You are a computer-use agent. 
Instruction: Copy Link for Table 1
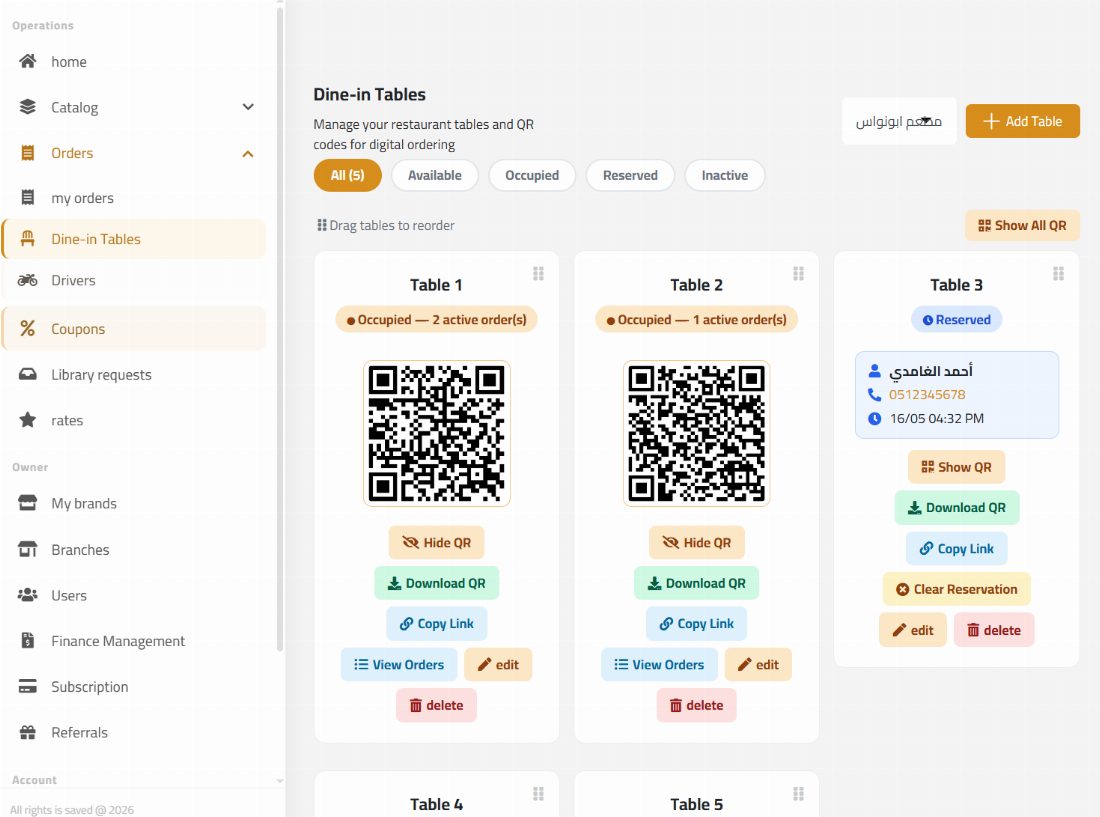point(436,623)
